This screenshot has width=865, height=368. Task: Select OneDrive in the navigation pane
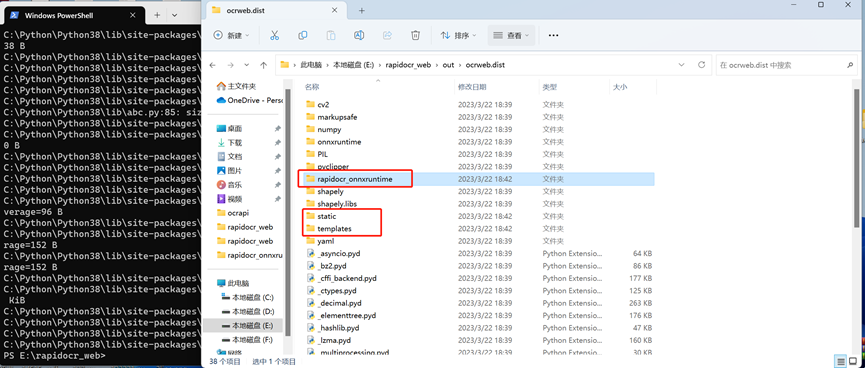click(249, 100)
